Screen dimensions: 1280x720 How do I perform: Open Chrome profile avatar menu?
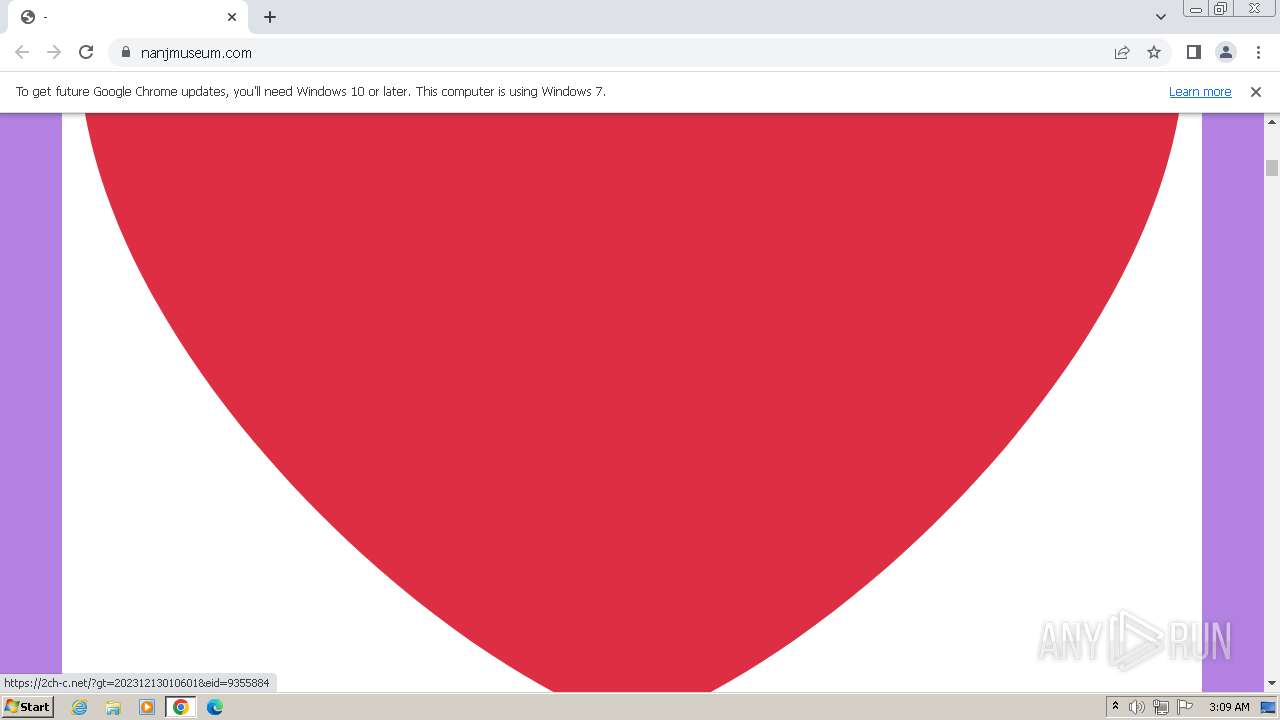(1225, 52)
